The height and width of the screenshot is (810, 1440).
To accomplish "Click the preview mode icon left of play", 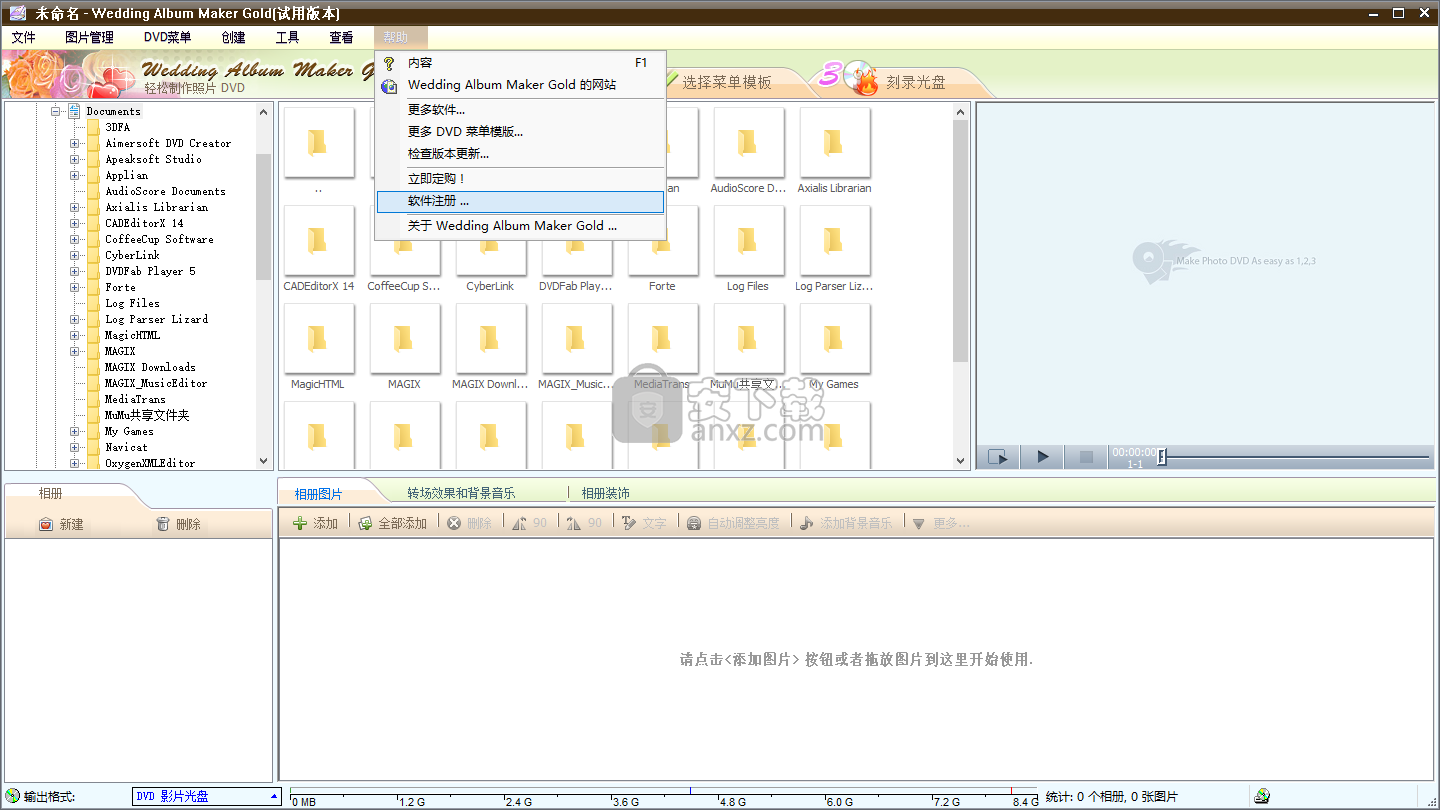I will pos(998,457).
